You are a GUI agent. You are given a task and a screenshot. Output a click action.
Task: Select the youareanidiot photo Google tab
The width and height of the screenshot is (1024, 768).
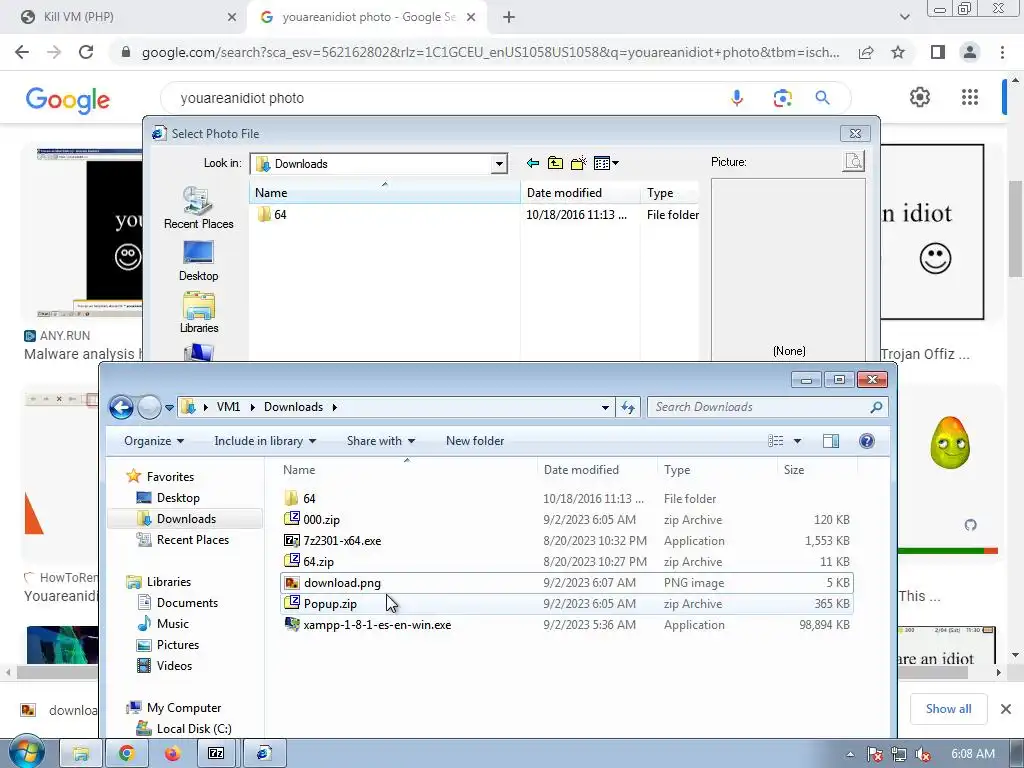tap(368, 17)
